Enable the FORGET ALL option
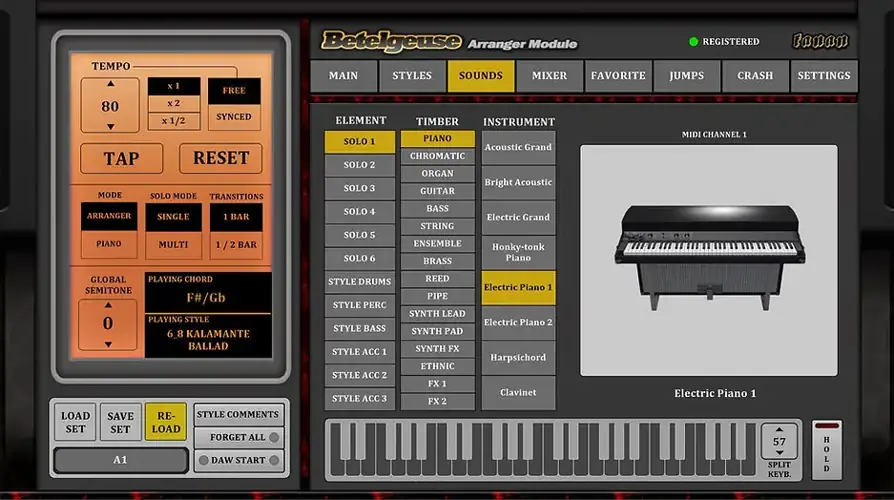Viewport: 894px width, 500px height. 239,437
